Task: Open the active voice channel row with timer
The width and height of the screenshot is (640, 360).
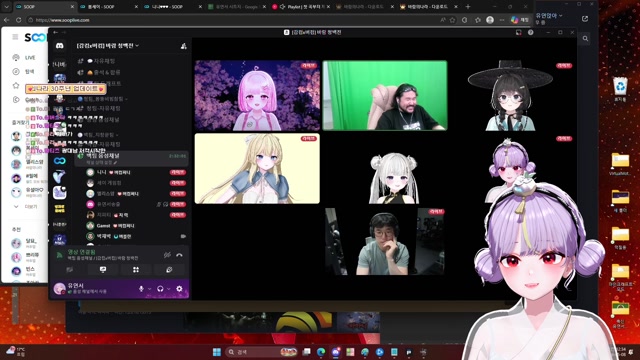Action: (x=131, y=158)
